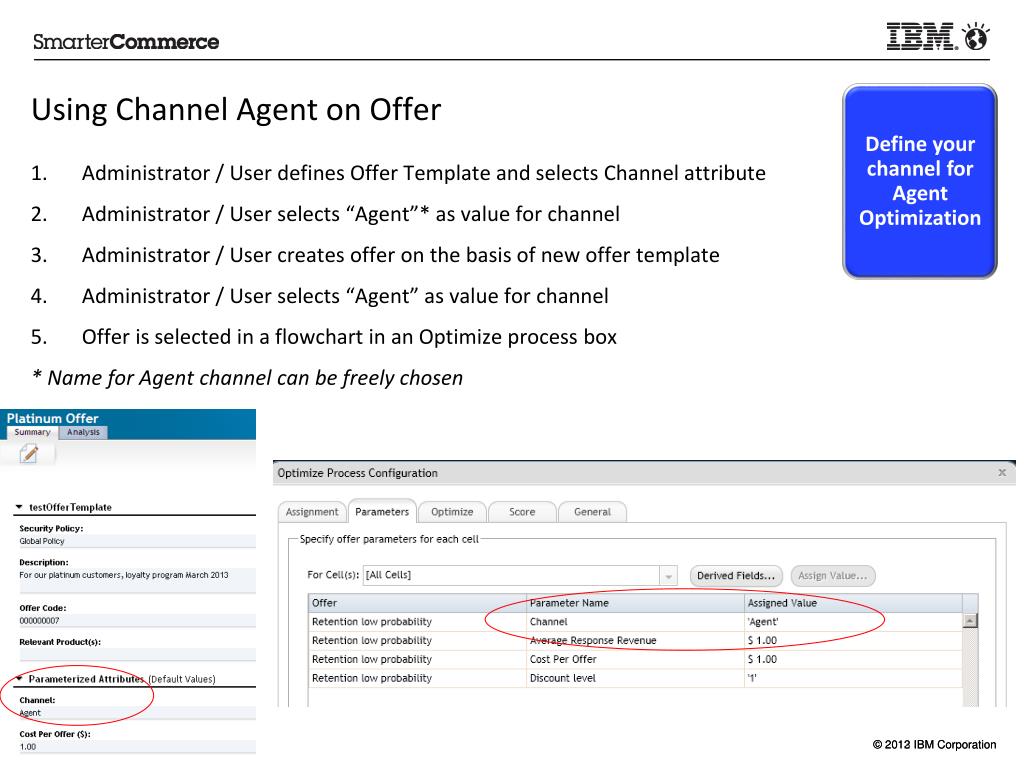Click the Assign Value... button

pyautogui.click(x=833, y=575)
